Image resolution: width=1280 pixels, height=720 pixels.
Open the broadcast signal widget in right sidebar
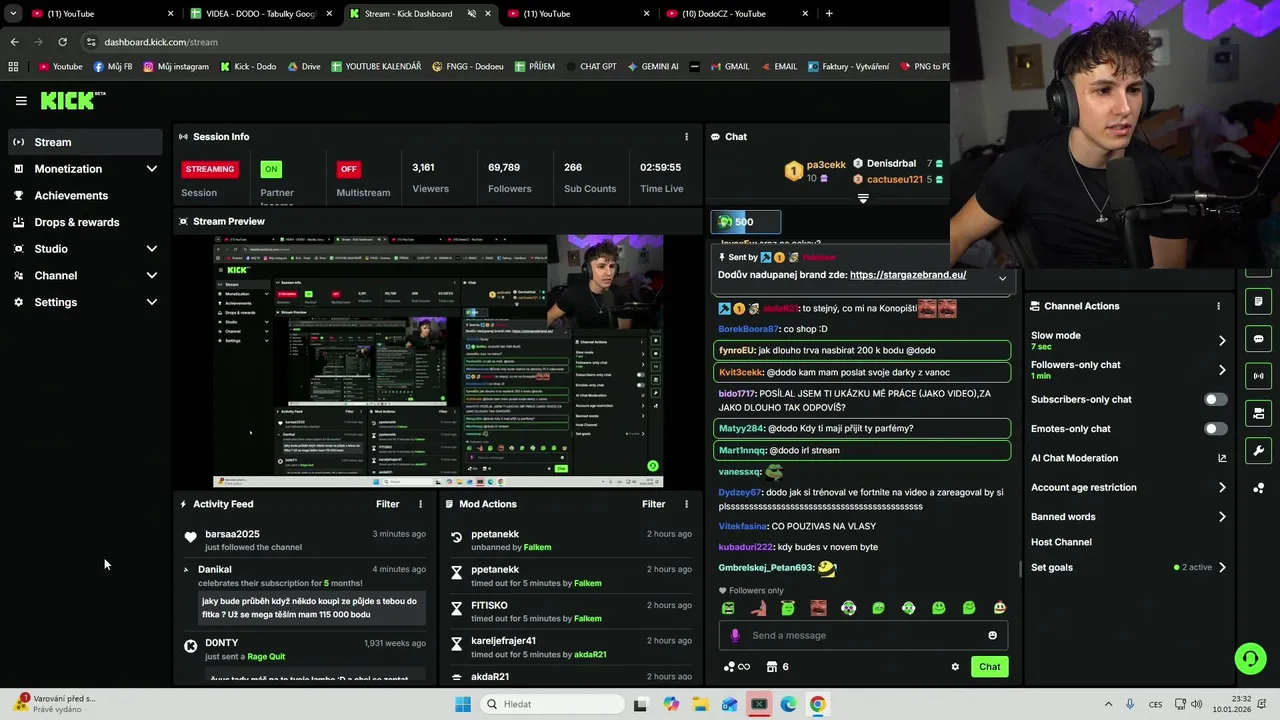click(1258, 376)
